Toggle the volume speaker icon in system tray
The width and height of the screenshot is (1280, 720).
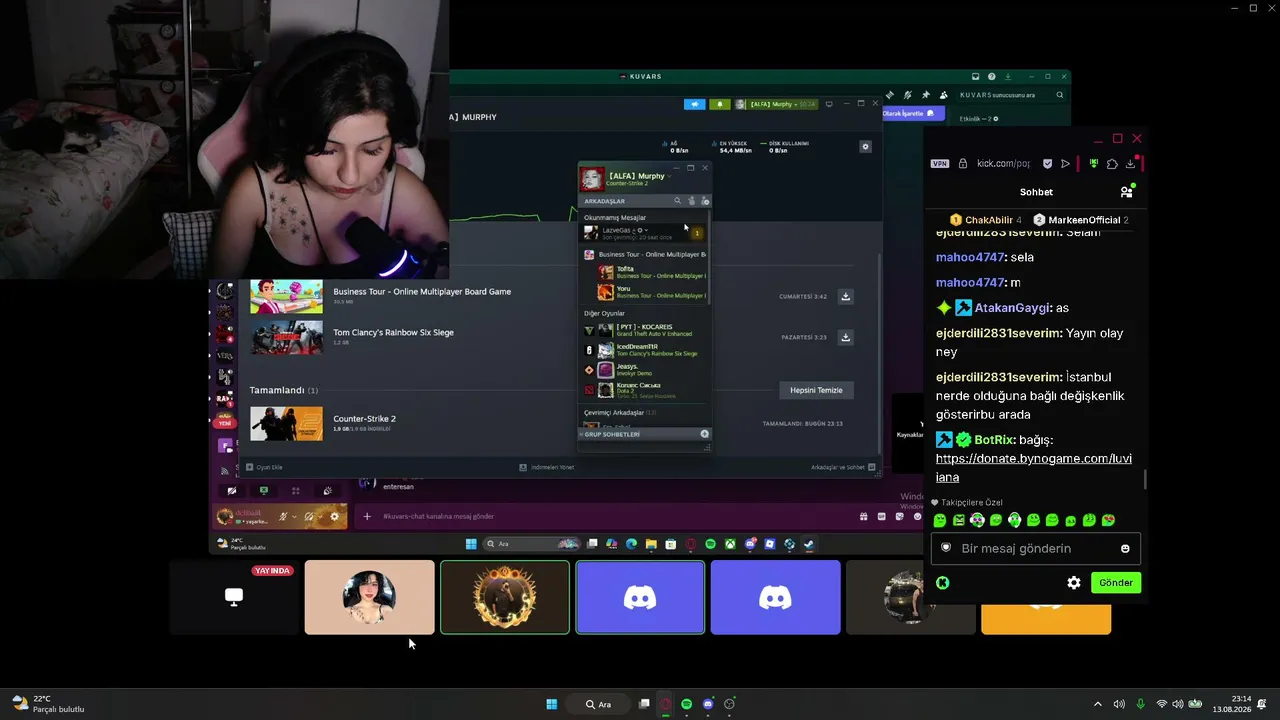pos(1177,704)
